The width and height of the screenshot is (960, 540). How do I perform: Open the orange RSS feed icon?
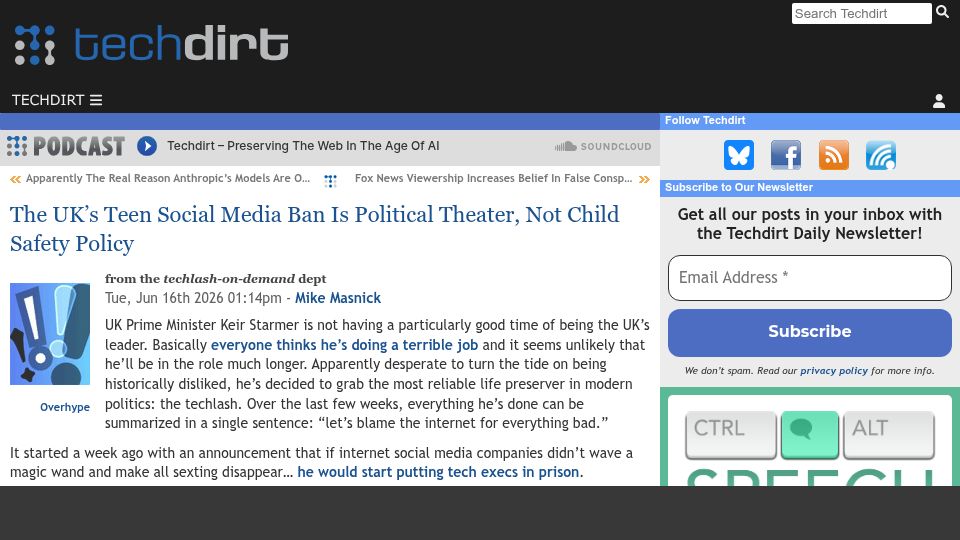[x=834, y=155]
